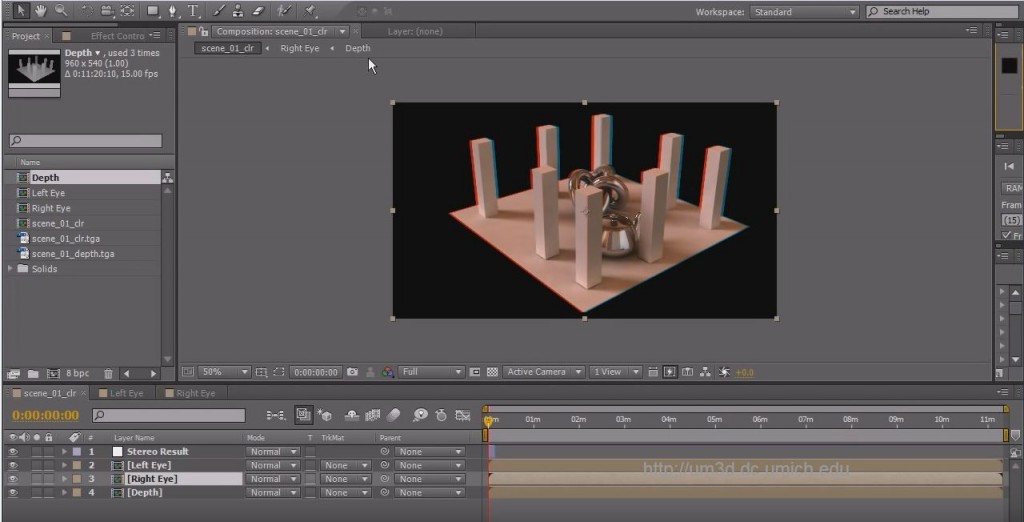Screen dimensions: 1024x522
Task: Select the Clone Stamp tool
Action: tap(238, 11)
